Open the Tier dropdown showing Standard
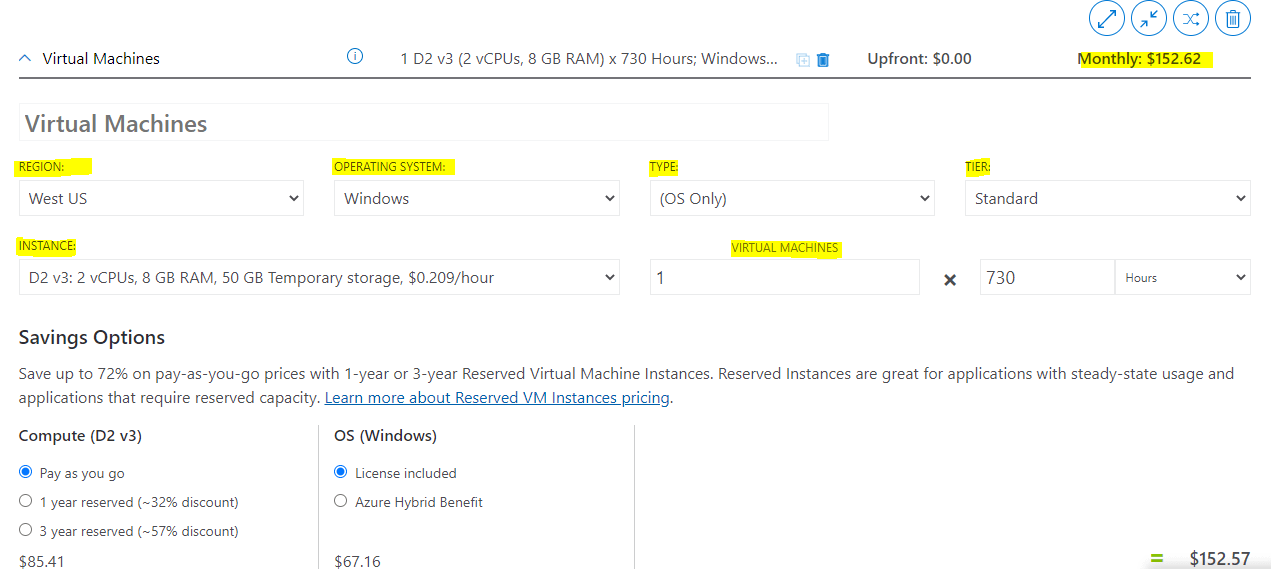Image resolution: width=1271 pixels, height=569 pixels. [1108, 198]
